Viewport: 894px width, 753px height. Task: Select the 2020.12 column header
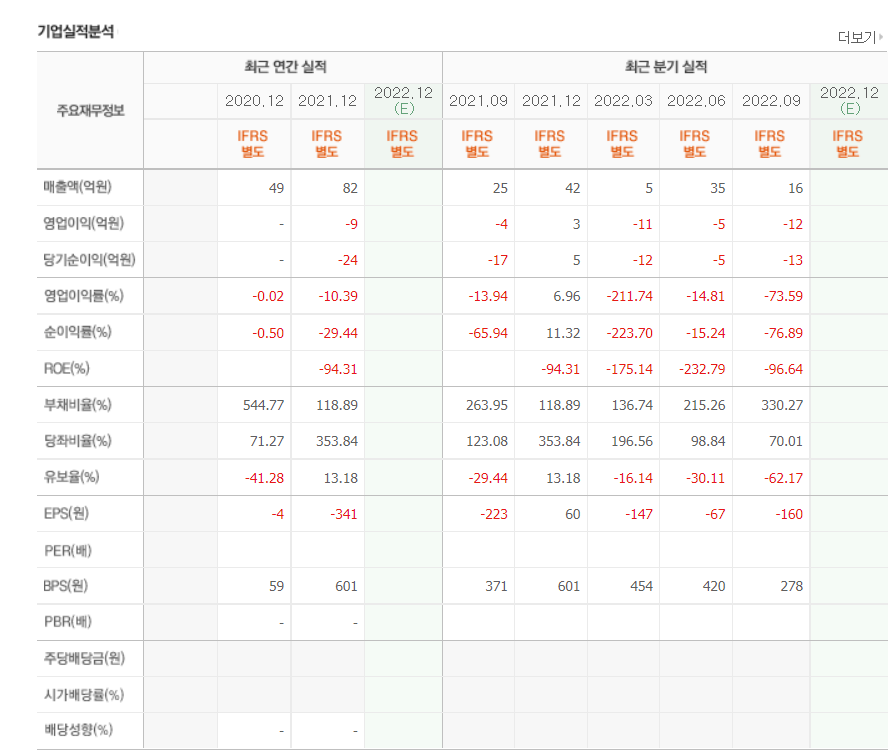pyautogui.click(x=254, y=101)
